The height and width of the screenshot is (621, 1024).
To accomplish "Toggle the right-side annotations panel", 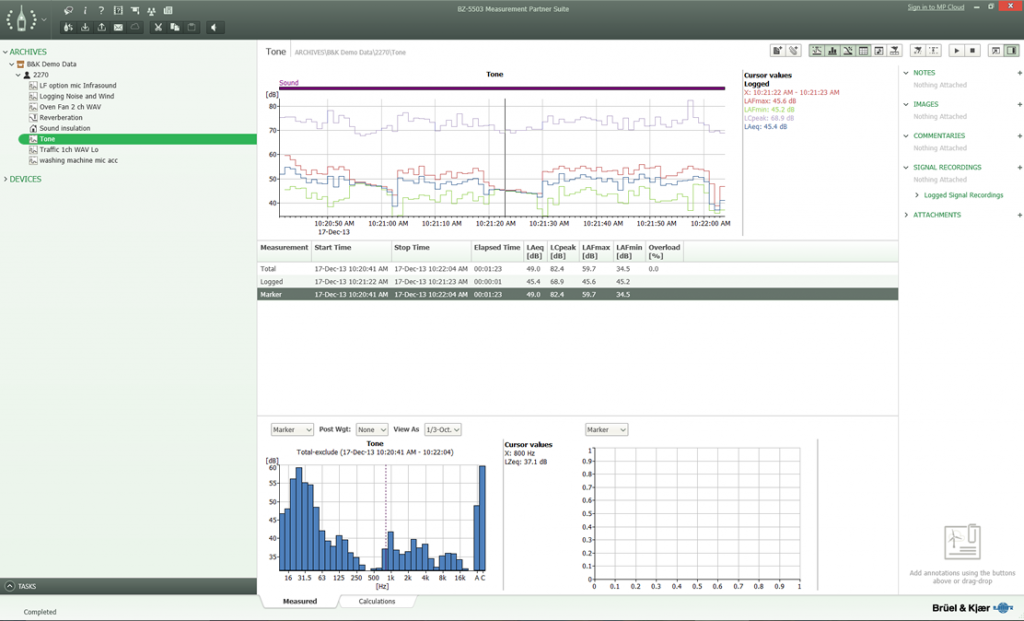I will 1013,49.
